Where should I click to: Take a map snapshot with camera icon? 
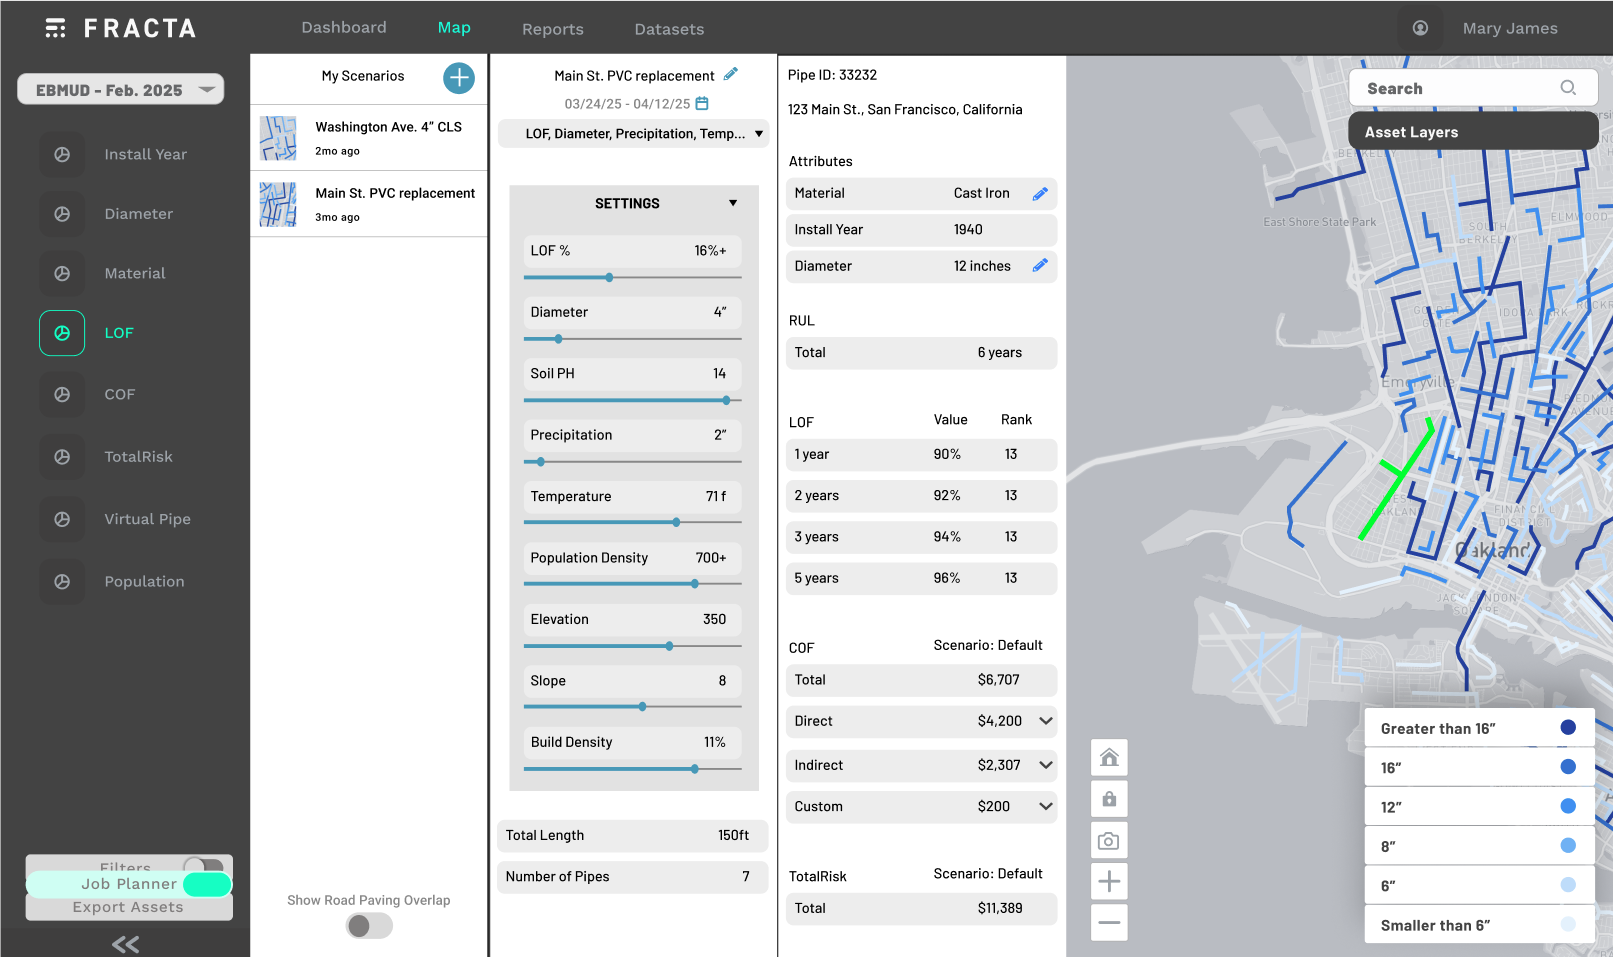pos(1109,841)
